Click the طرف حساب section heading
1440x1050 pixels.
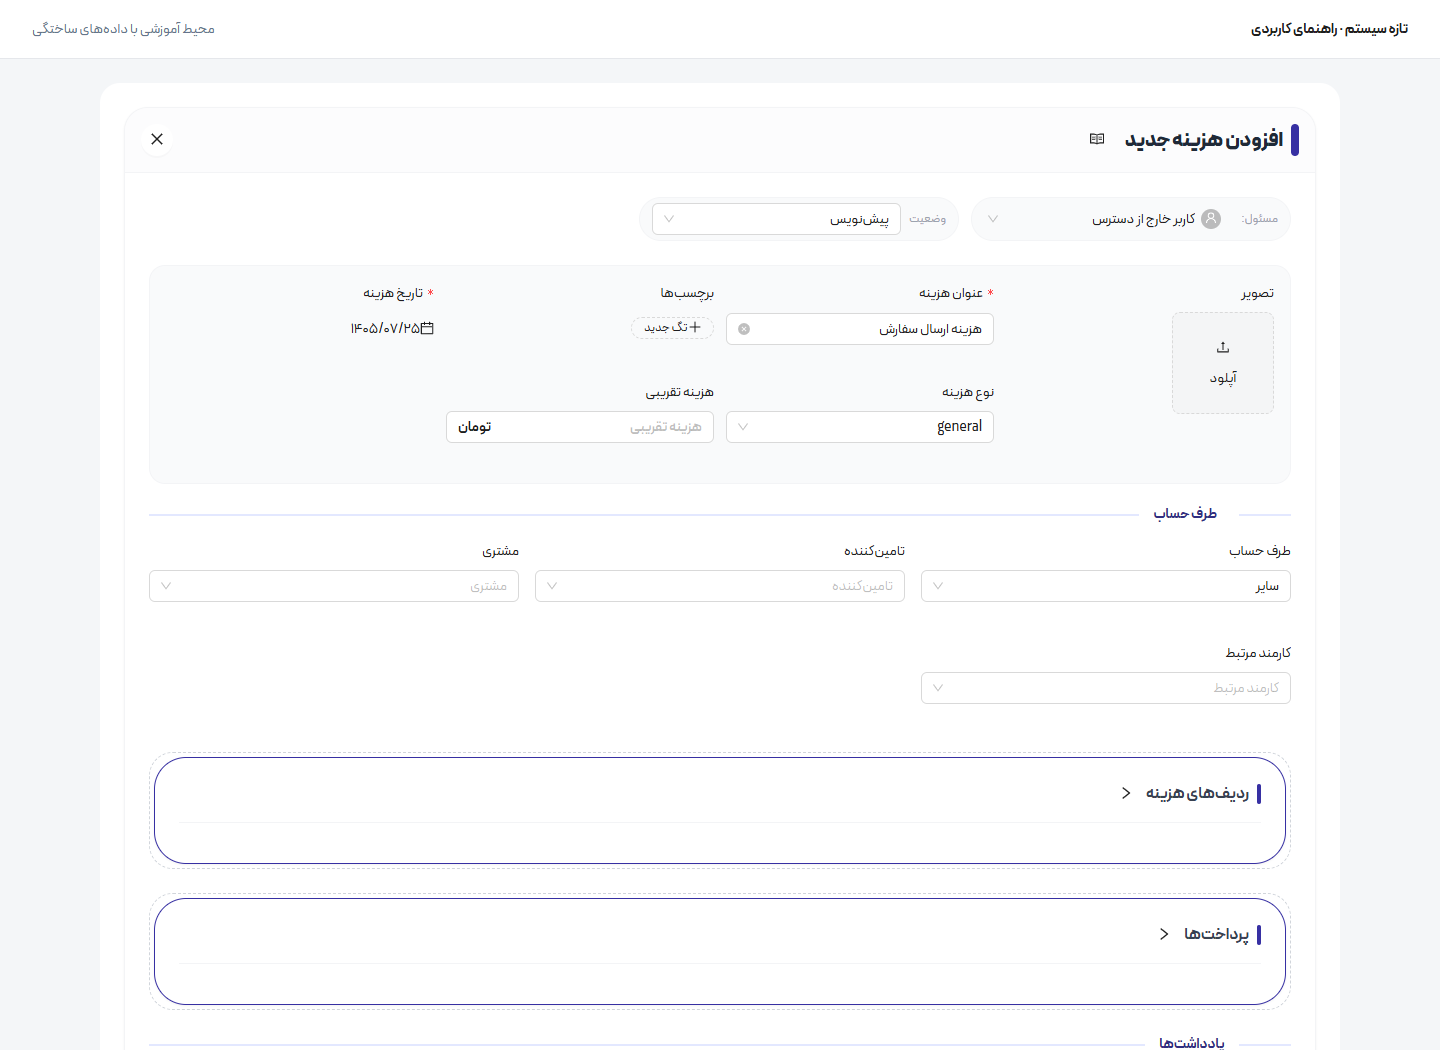point(1185,514)
